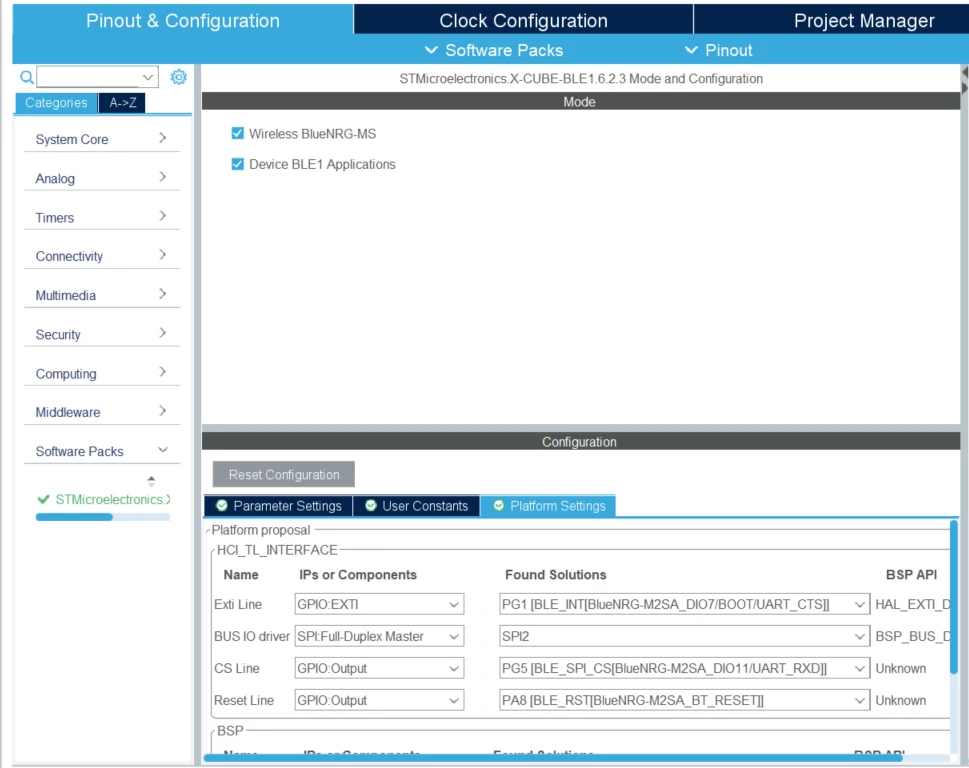969x768 pixels.
Task: Expand the System Core category
Action: pyautogui.click(x=102, y=139)
